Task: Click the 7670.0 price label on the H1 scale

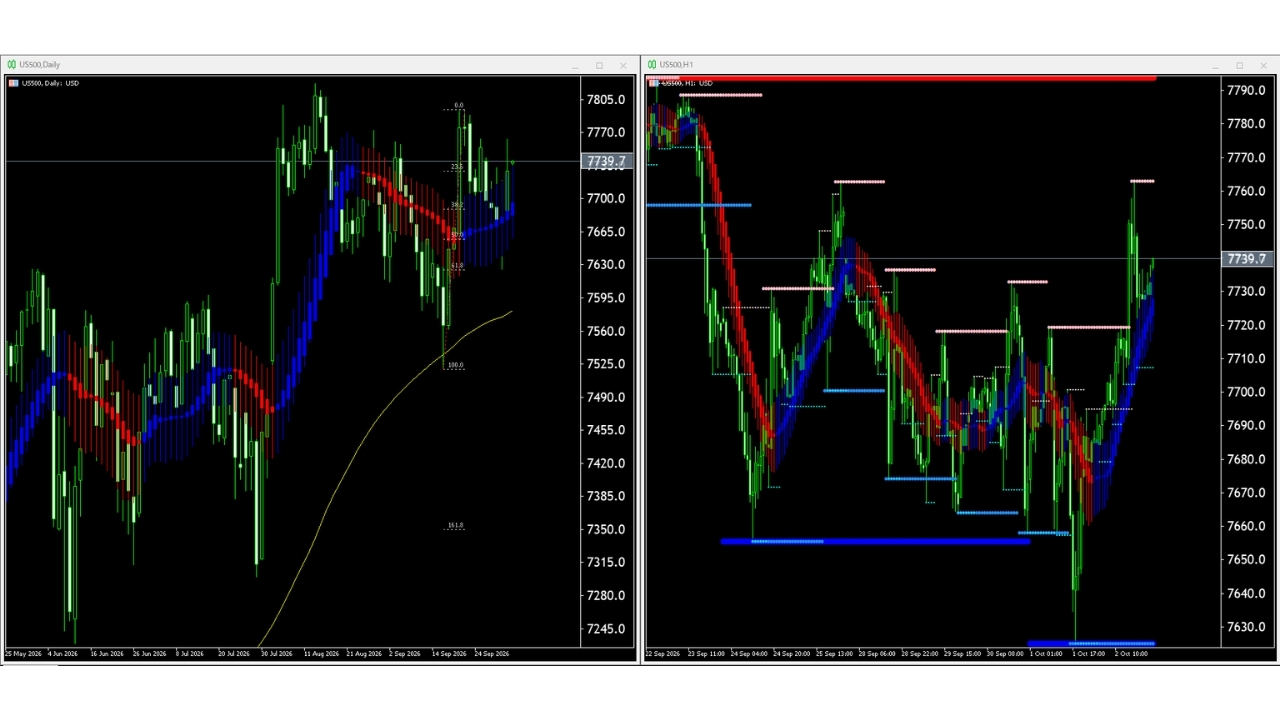Action: (x=1246, y=493)
